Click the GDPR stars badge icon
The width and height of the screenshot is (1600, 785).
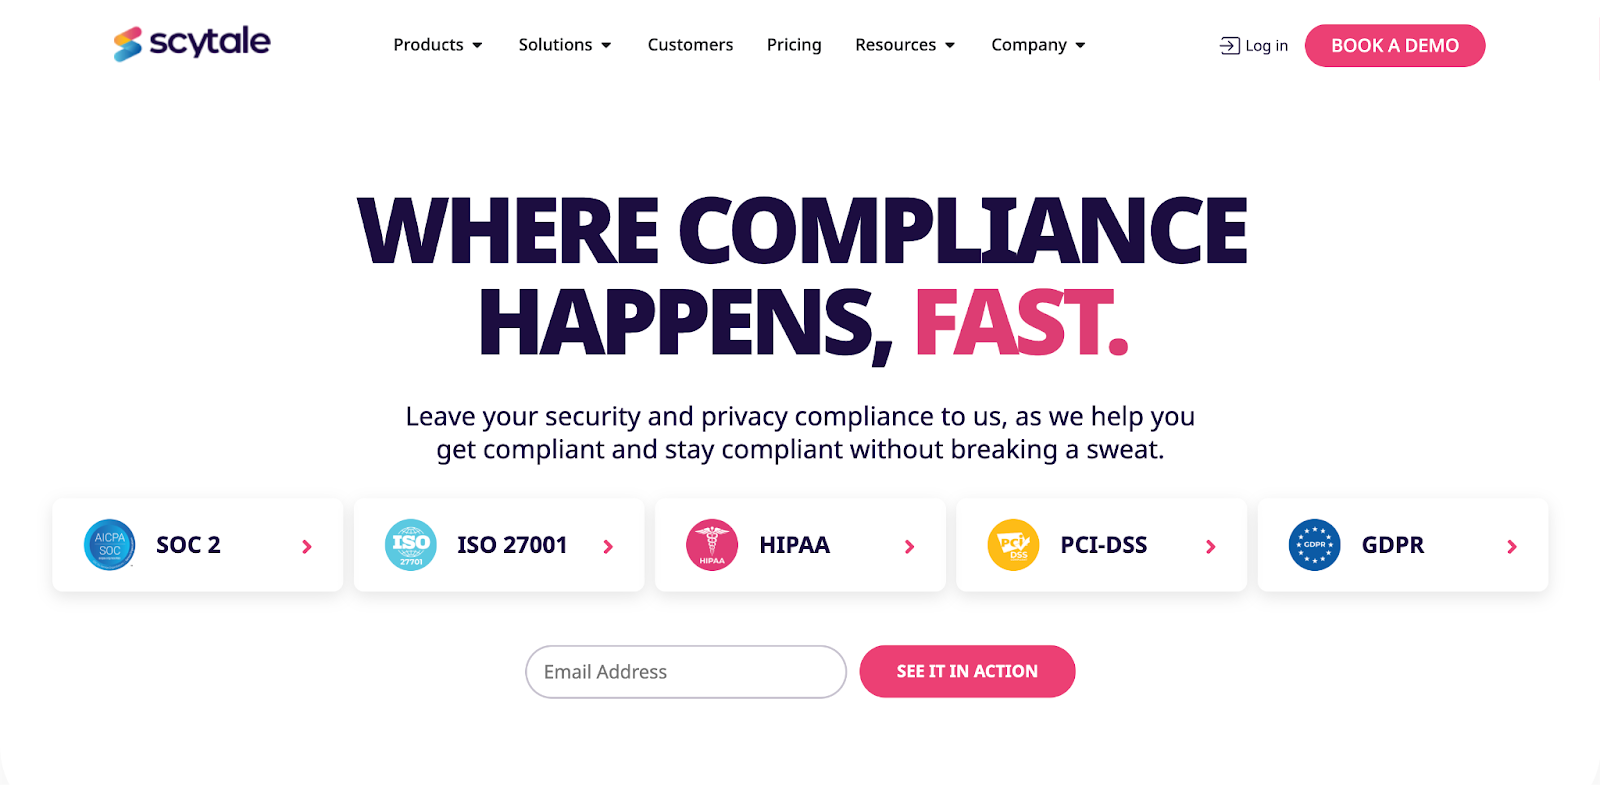(1314, 545)
